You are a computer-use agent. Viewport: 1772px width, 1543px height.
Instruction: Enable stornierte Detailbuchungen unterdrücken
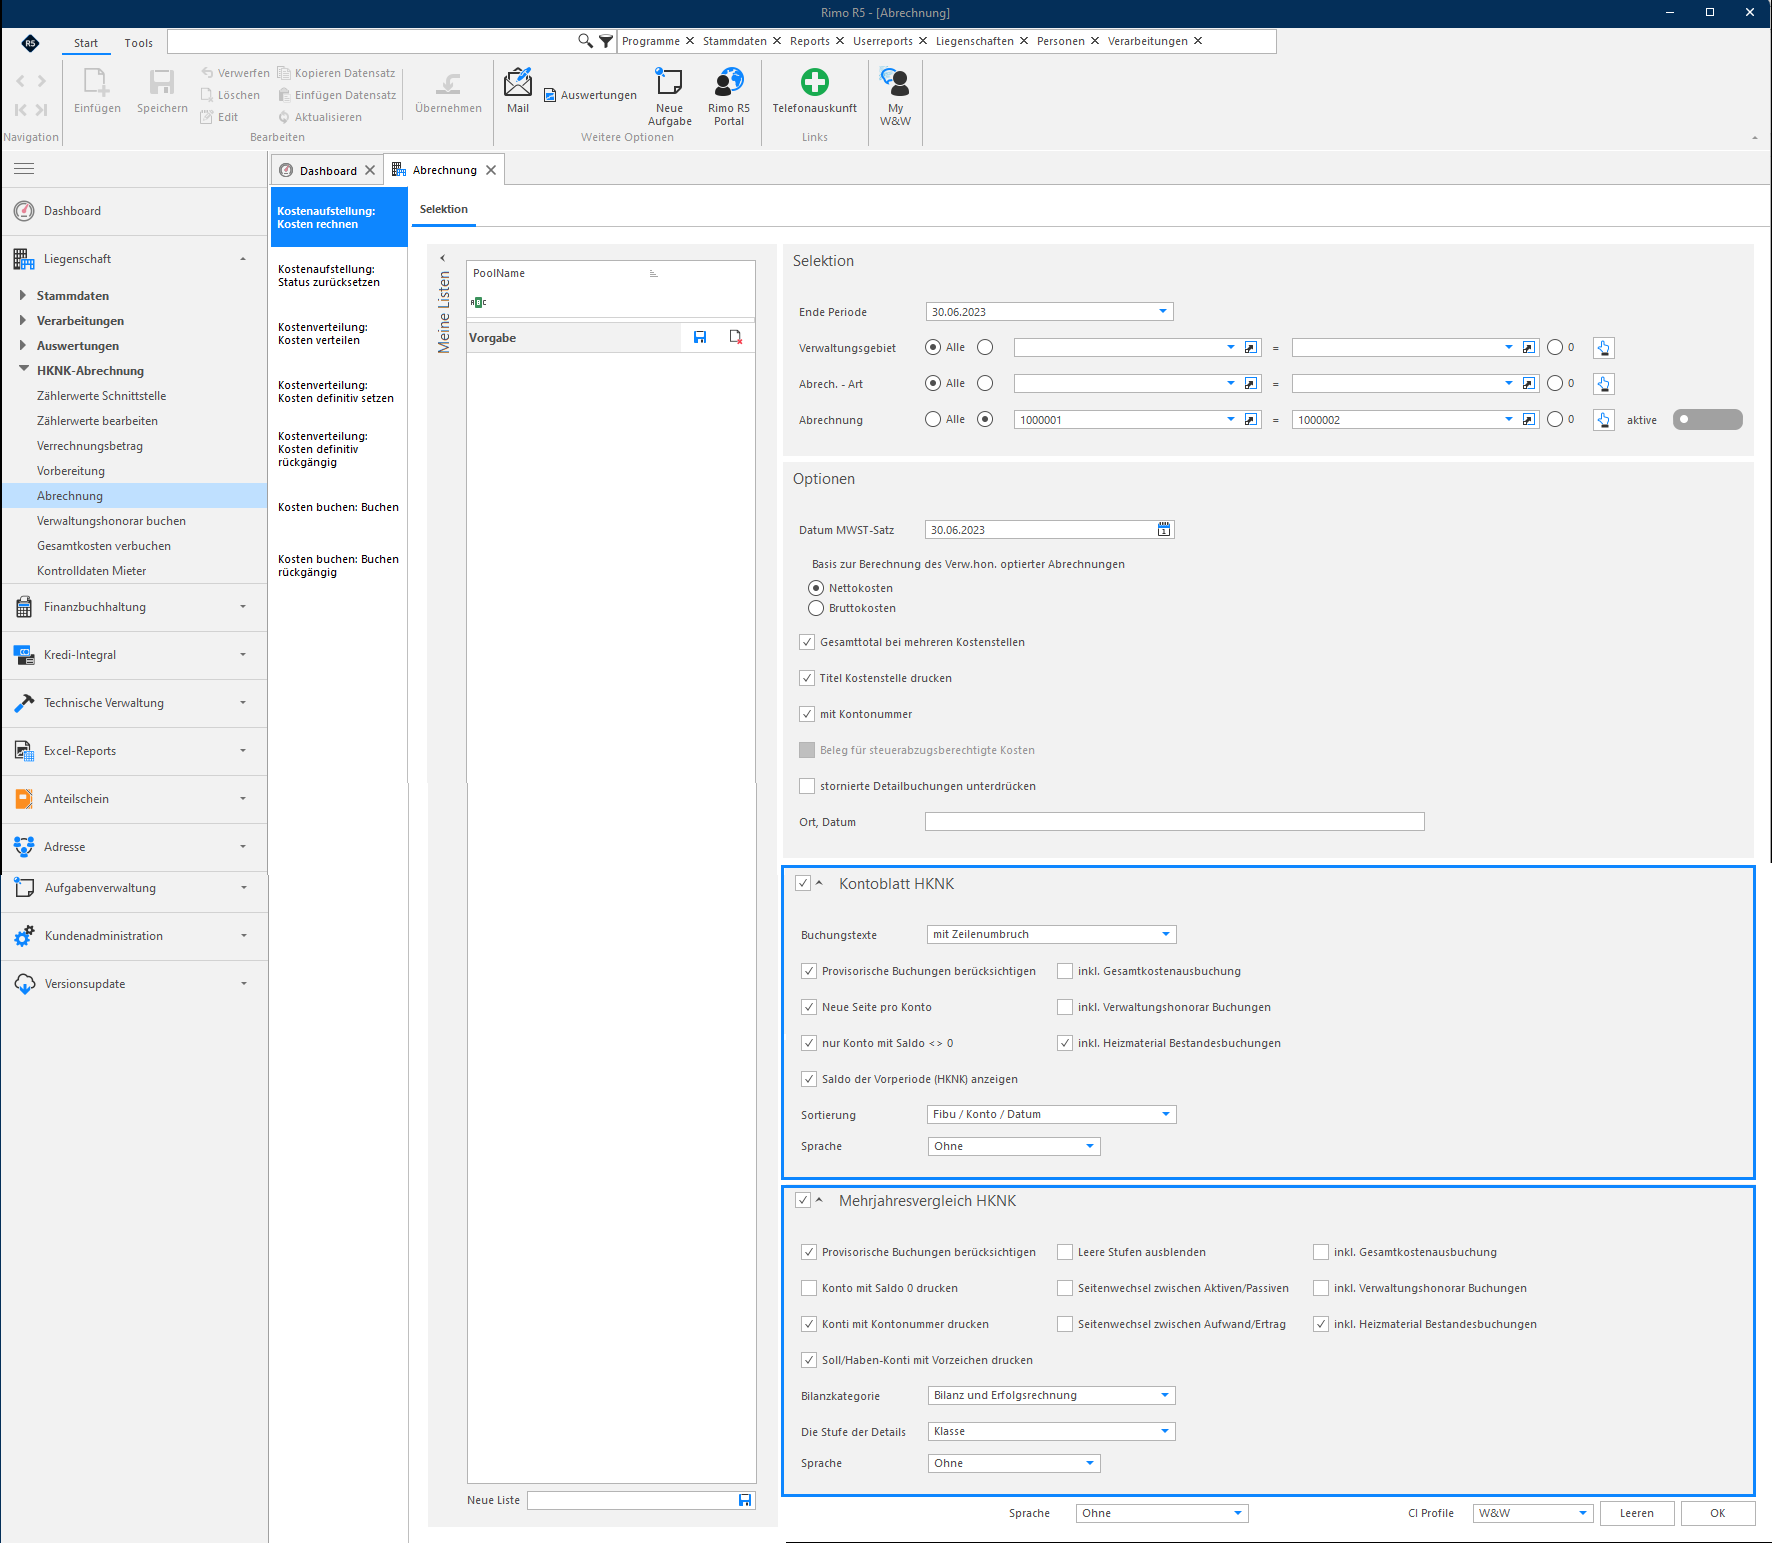tap(807, 786)
